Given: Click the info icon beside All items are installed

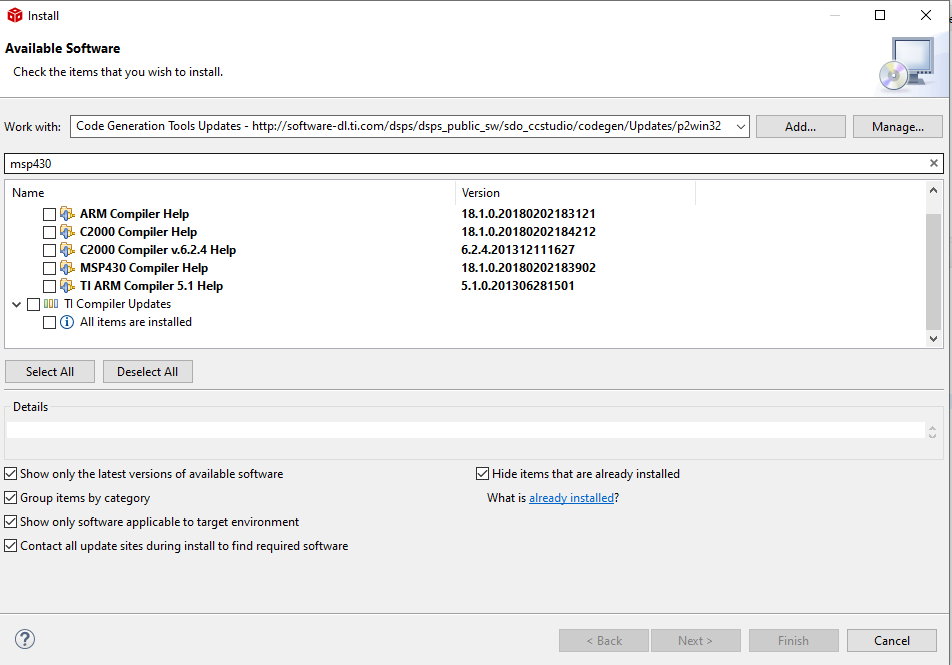Looking at the screenshot, I should pos(67,322).
